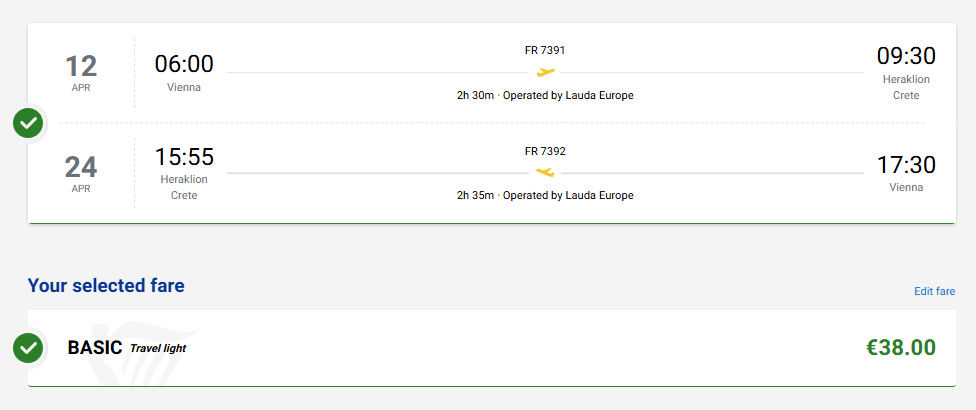The image size is (976, 410).
Task: Select the BASIC fare name
Action: point(95,348)
